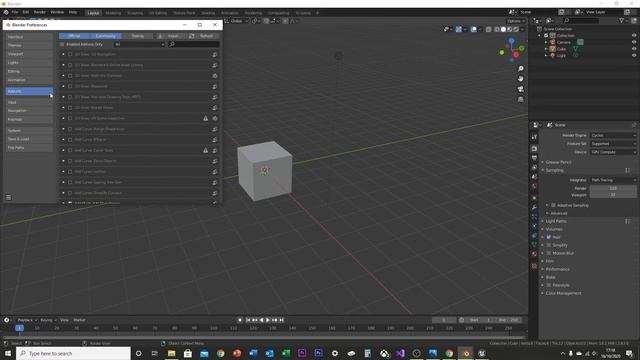640x360 pixels.
Task: Zoom the 3D viewport with magnifier gizmo
Action: point(520,69)
